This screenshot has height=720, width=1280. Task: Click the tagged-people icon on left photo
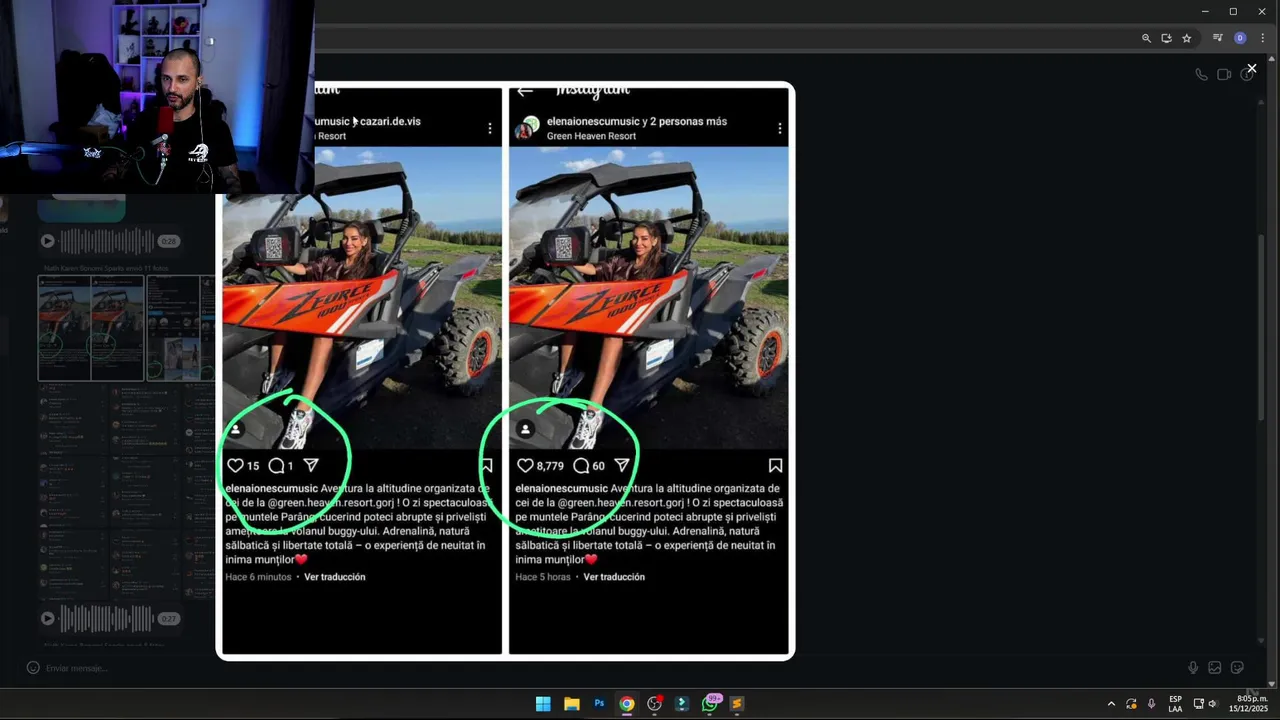pyautogui.click(x=235, y=429)
